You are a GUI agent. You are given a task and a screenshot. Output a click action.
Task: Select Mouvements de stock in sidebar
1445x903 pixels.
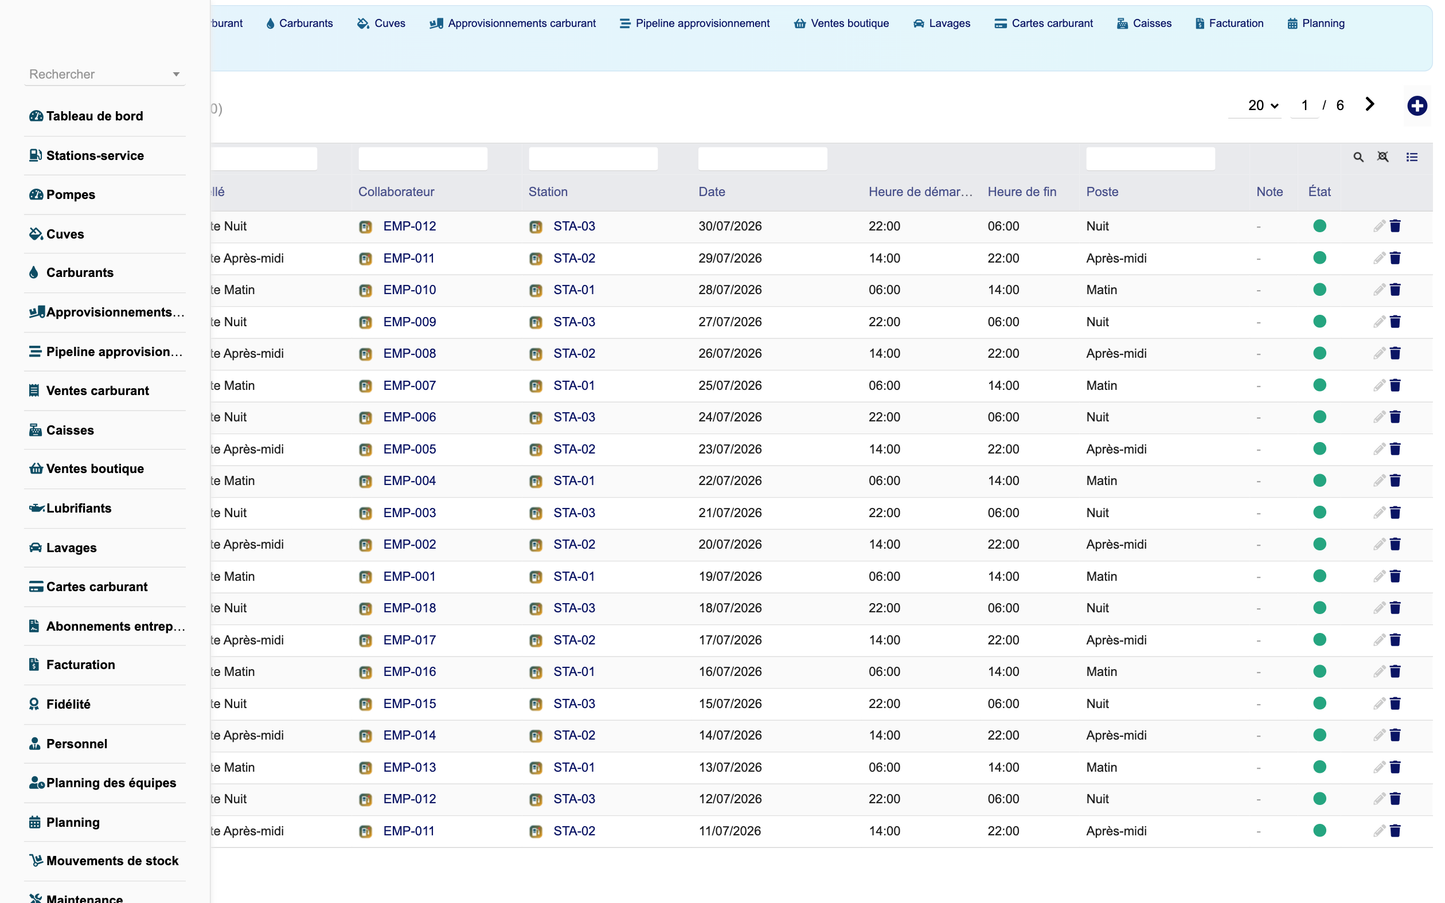[105, 861]
